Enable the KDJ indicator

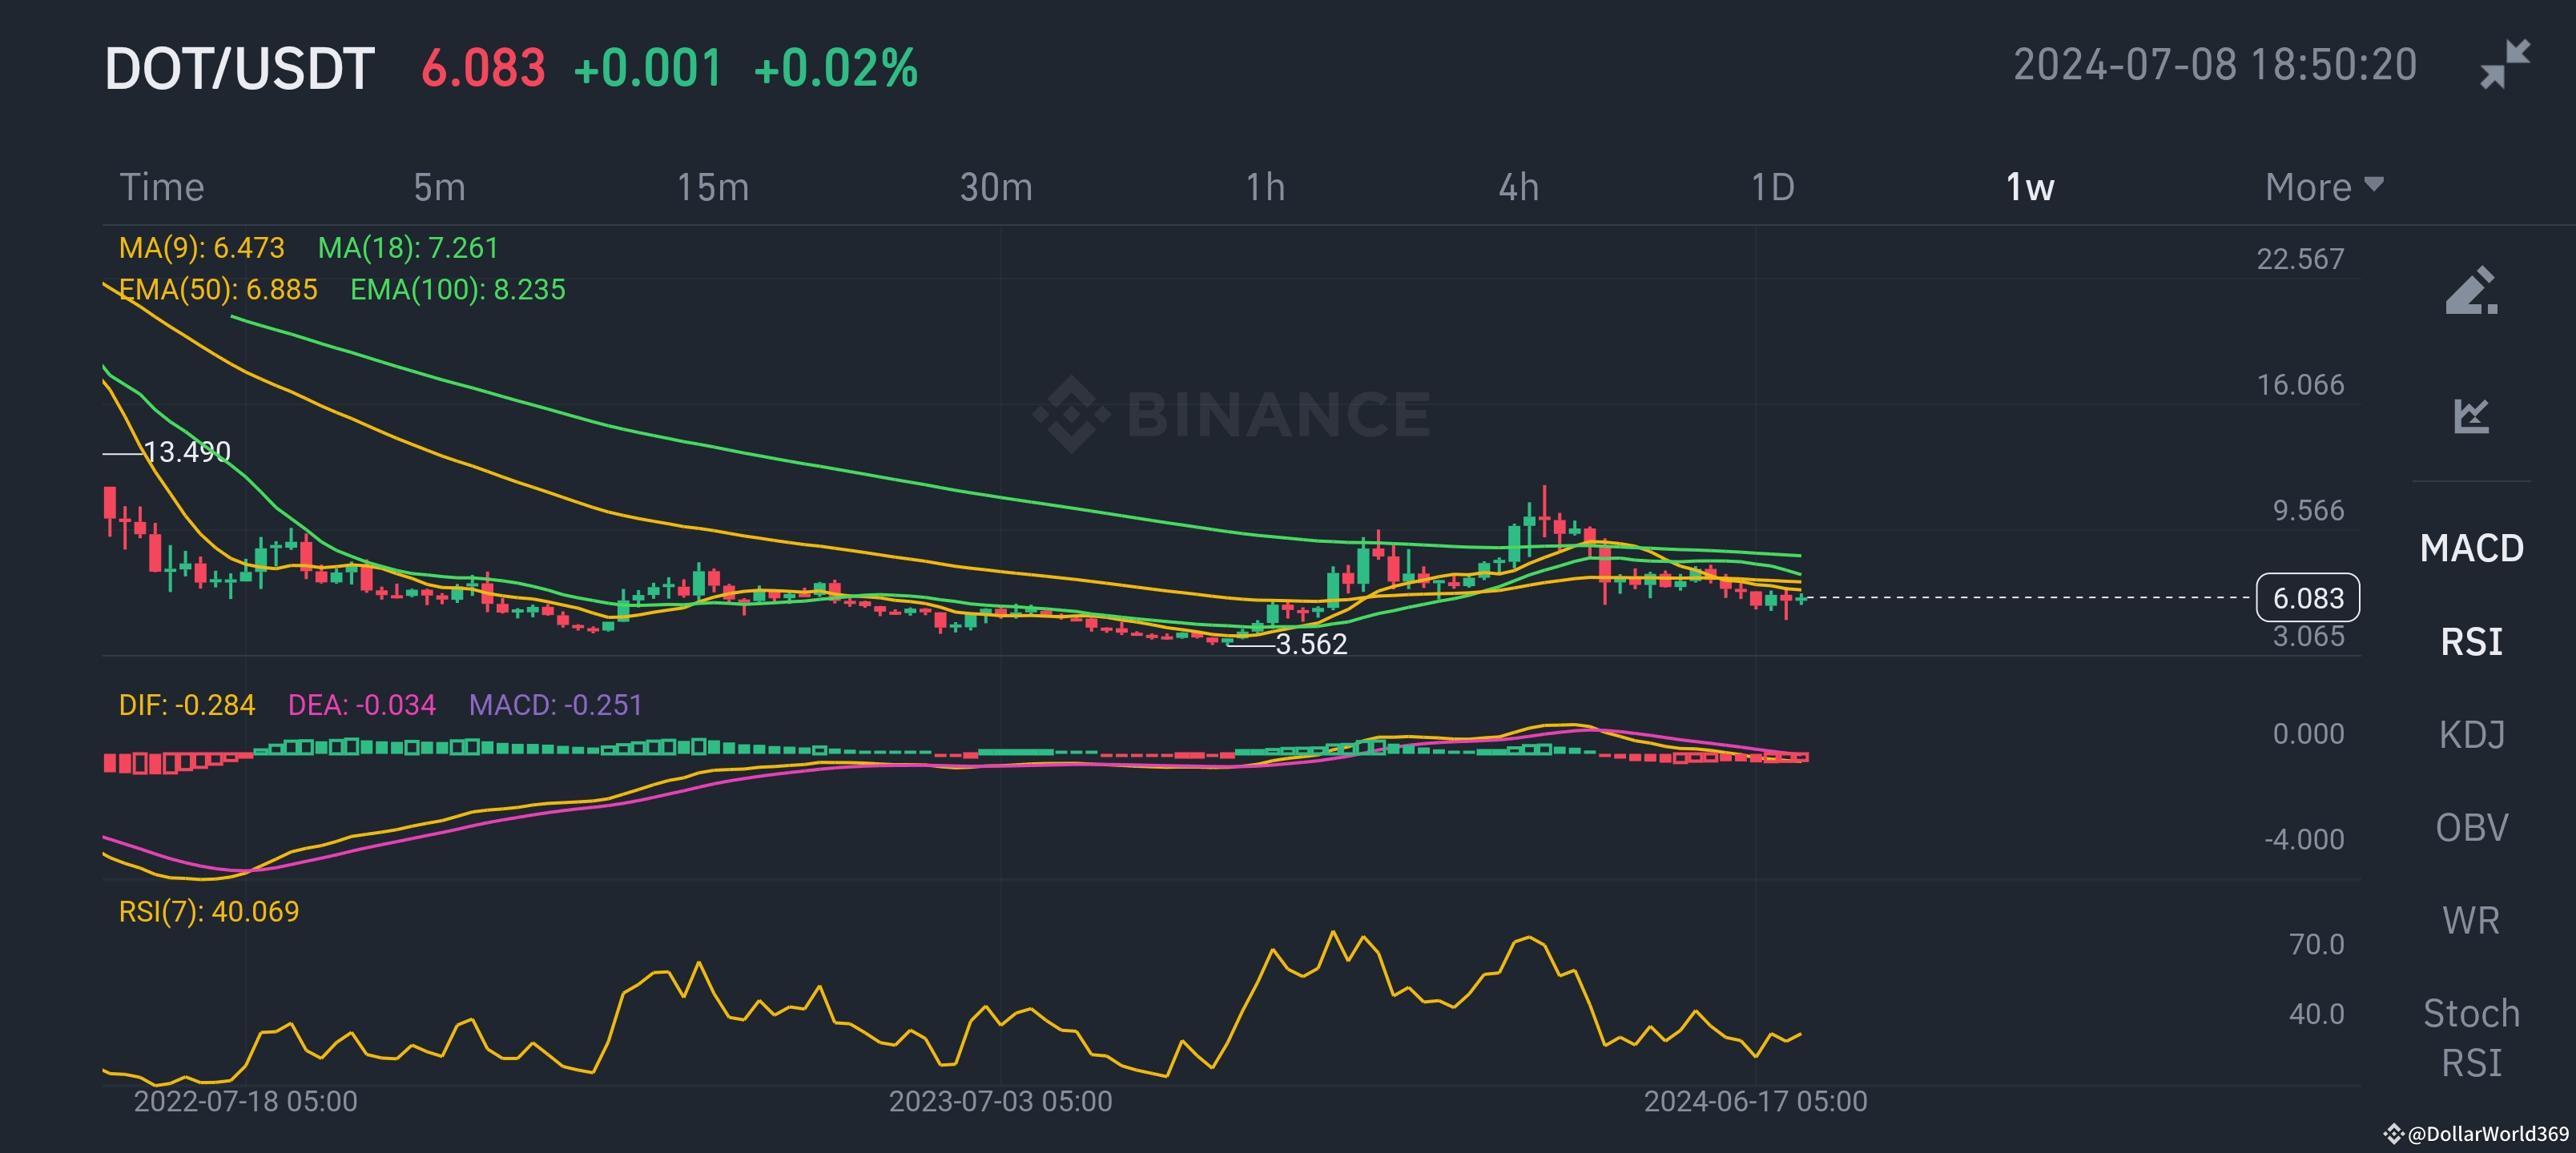point(2471,734)
